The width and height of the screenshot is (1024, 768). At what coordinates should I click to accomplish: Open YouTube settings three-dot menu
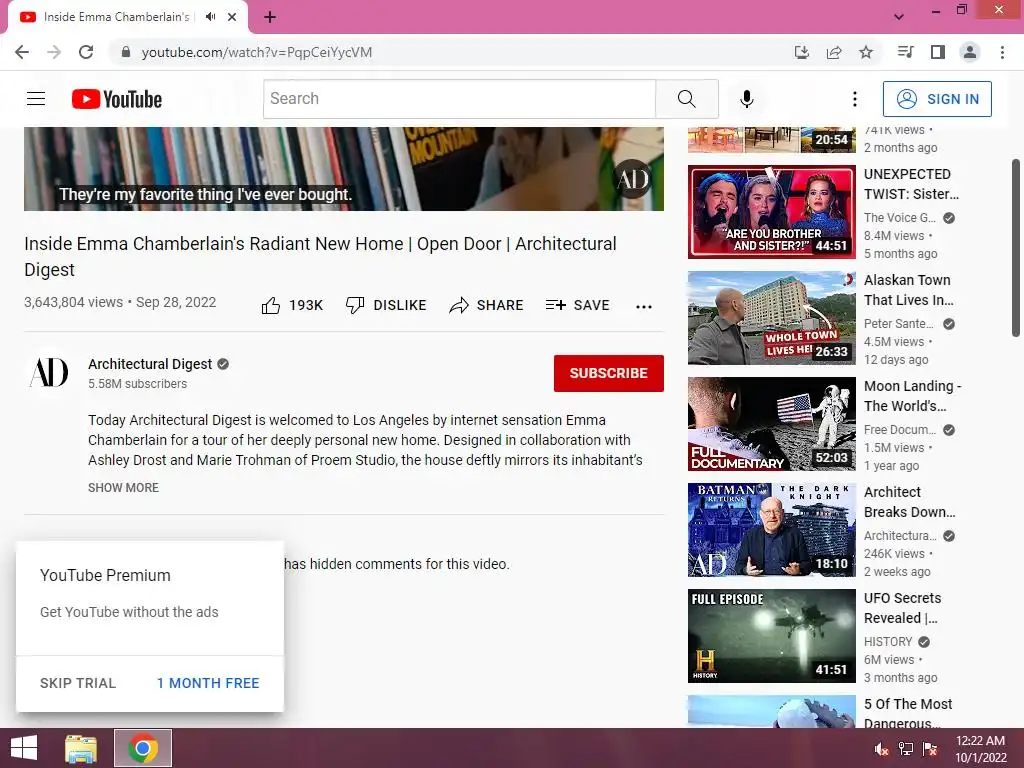click(854, 99)
